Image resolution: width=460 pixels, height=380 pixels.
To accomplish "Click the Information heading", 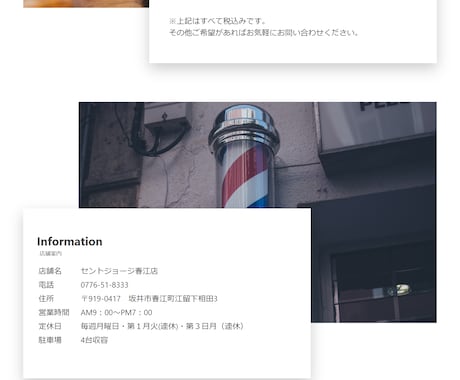I will tap(70, 241).
